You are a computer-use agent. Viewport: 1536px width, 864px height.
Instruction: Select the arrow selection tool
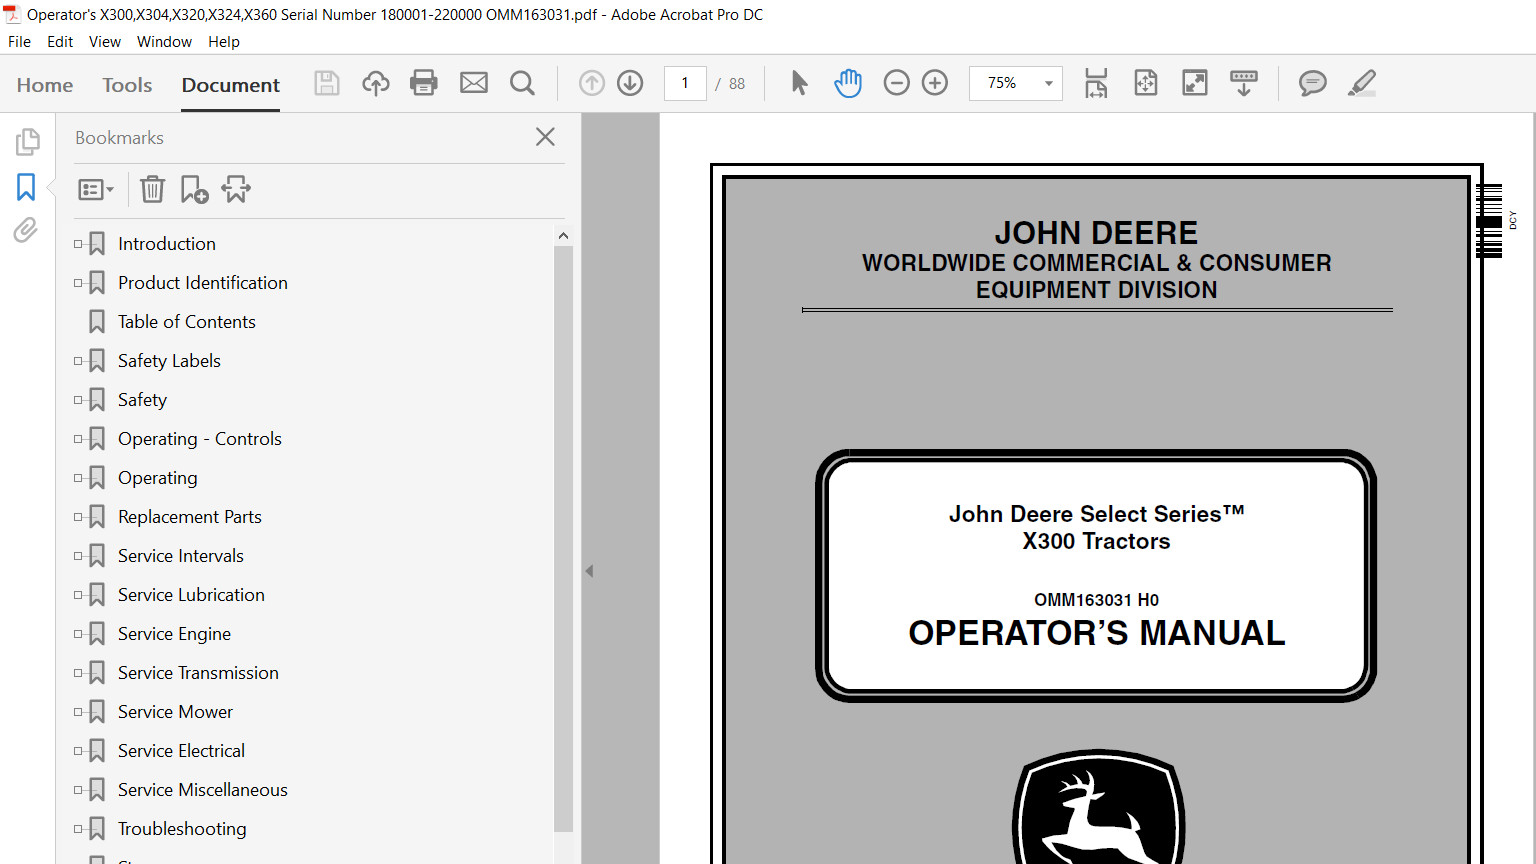pyautogui.click(x=799, y=83)
